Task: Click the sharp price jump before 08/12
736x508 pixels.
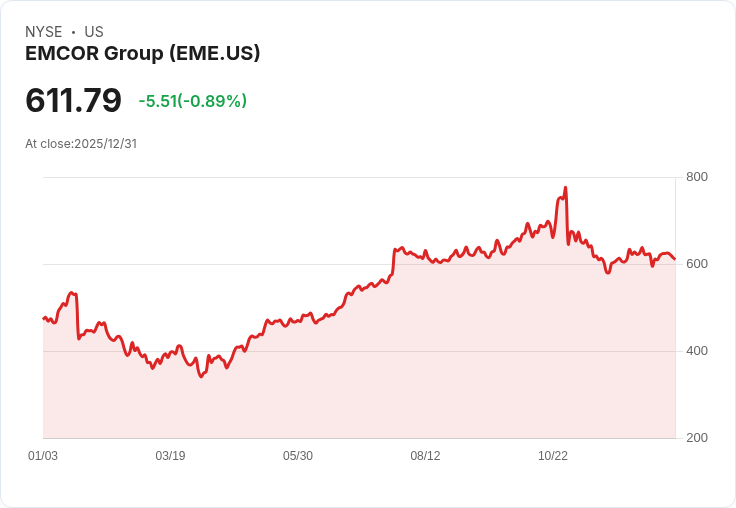Action: click(x=393, y=262)
